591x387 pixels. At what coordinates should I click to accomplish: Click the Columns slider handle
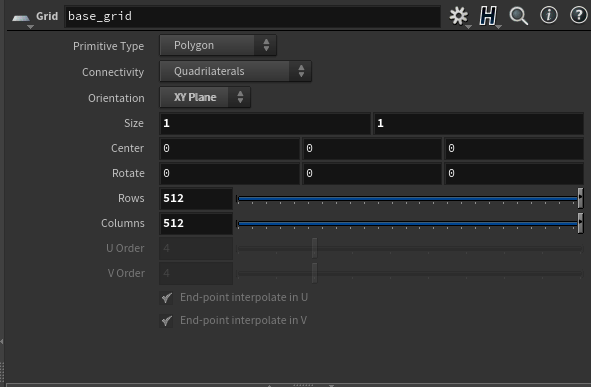[580, 223]
